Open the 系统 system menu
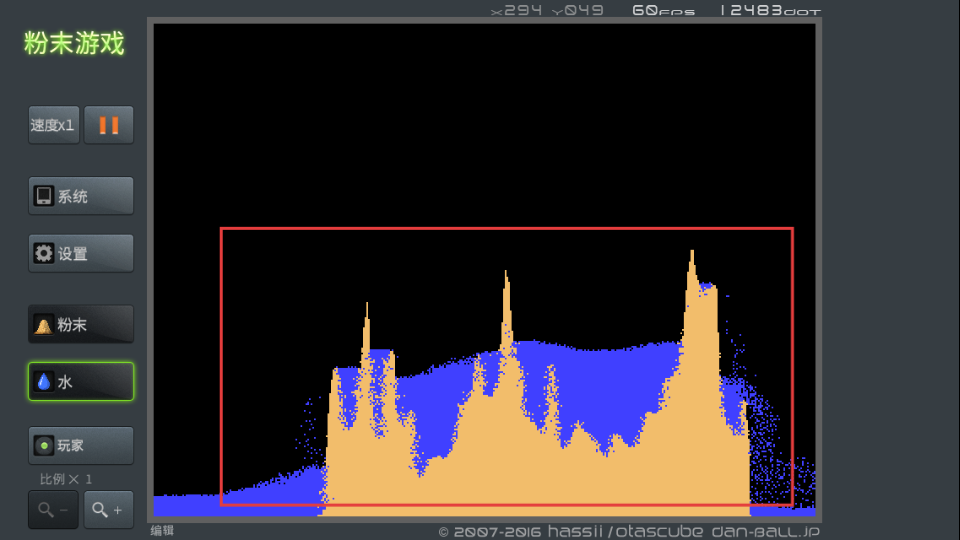This screenshot has height=540, width=960. (x=80, y=196)
